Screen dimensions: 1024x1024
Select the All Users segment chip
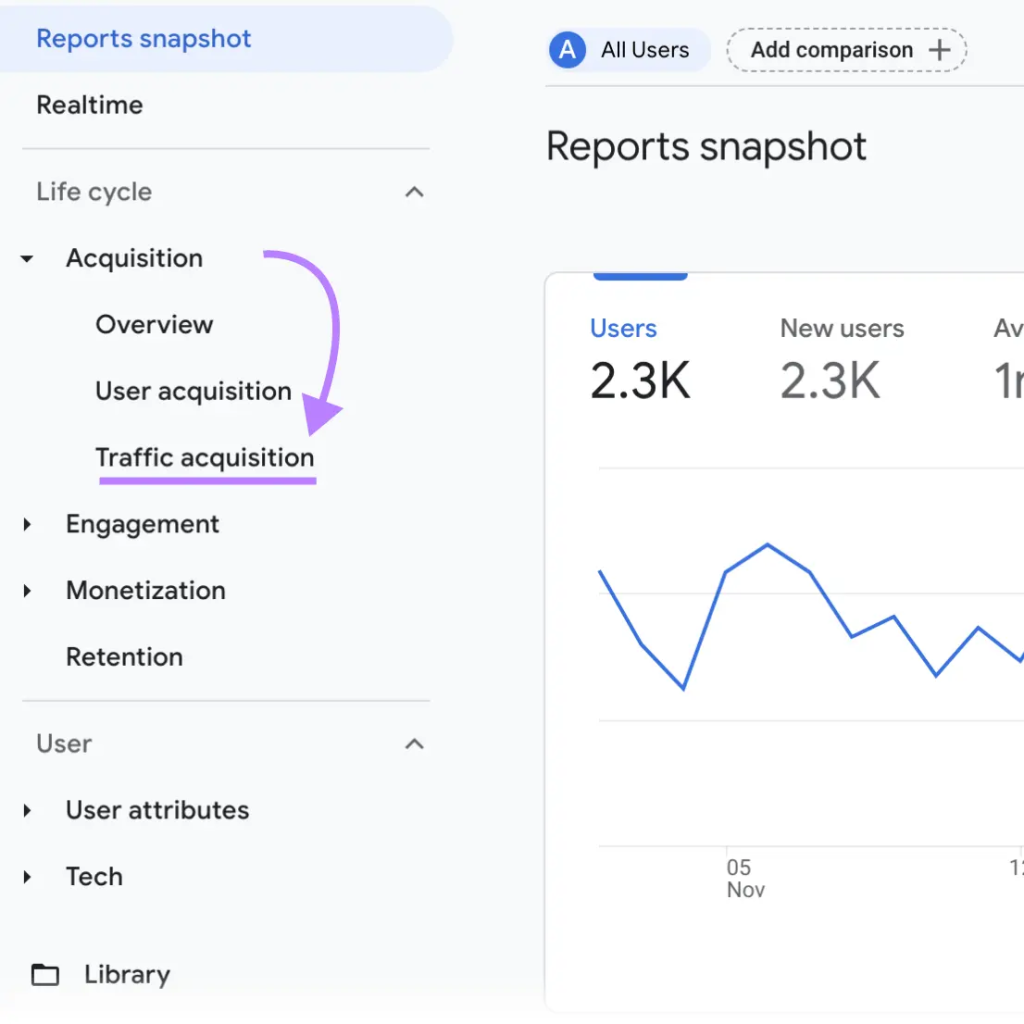[x=627, y=49]
